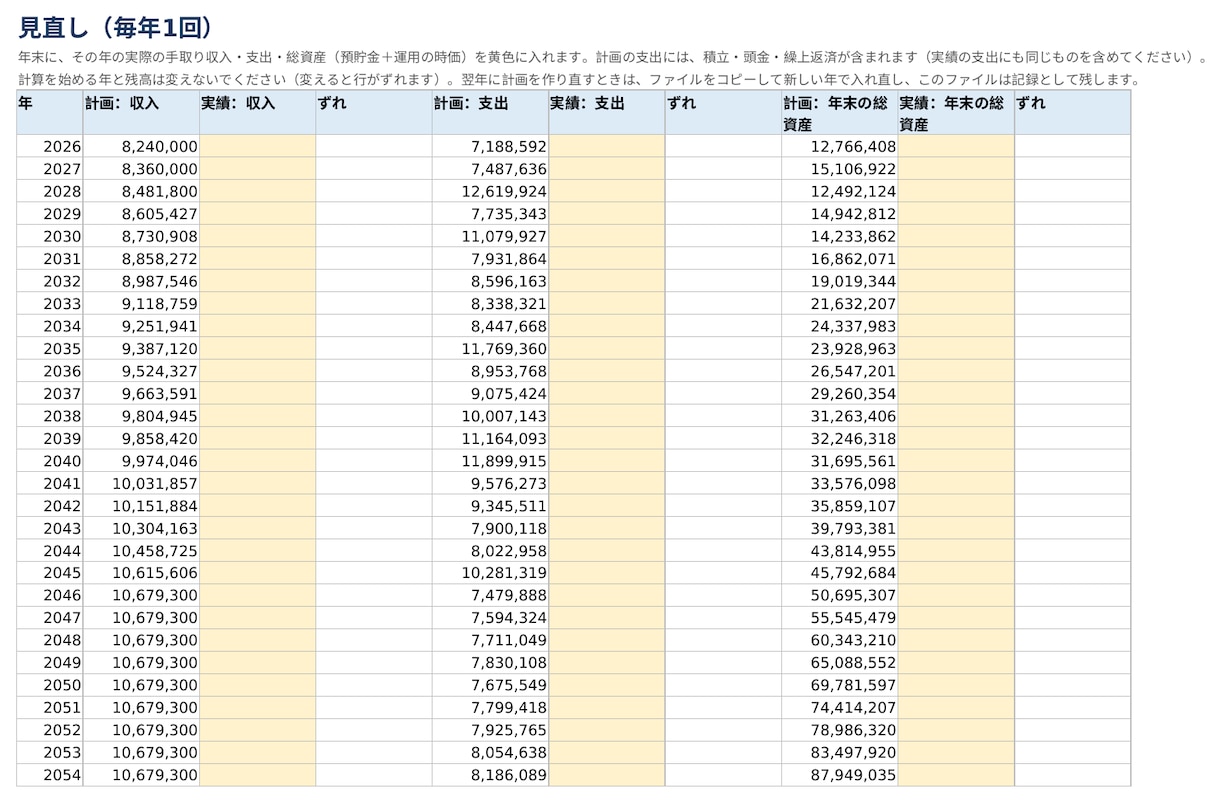Select planned income value "8,240,000"
This screenshot has height=802, width=1220.
(x=141, y=147)
